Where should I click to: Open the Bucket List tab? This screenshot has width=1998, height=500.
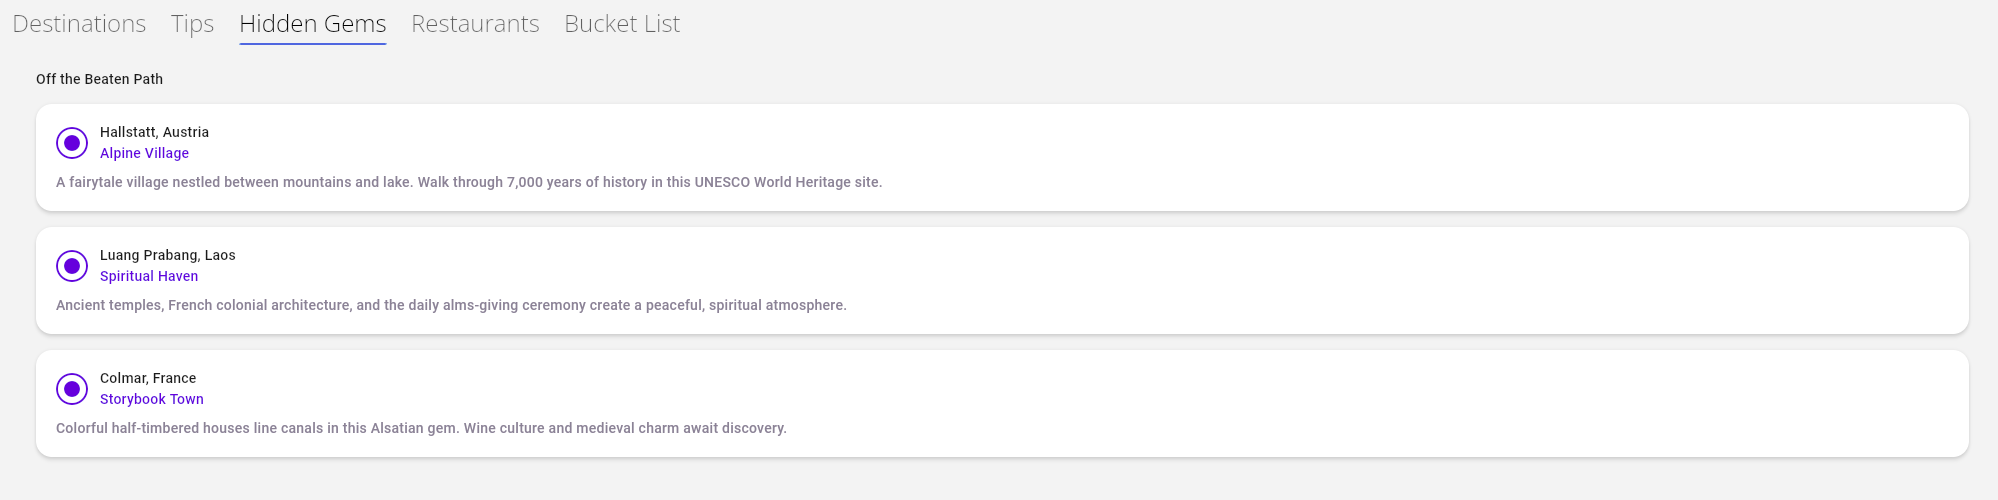click(622, 24)
